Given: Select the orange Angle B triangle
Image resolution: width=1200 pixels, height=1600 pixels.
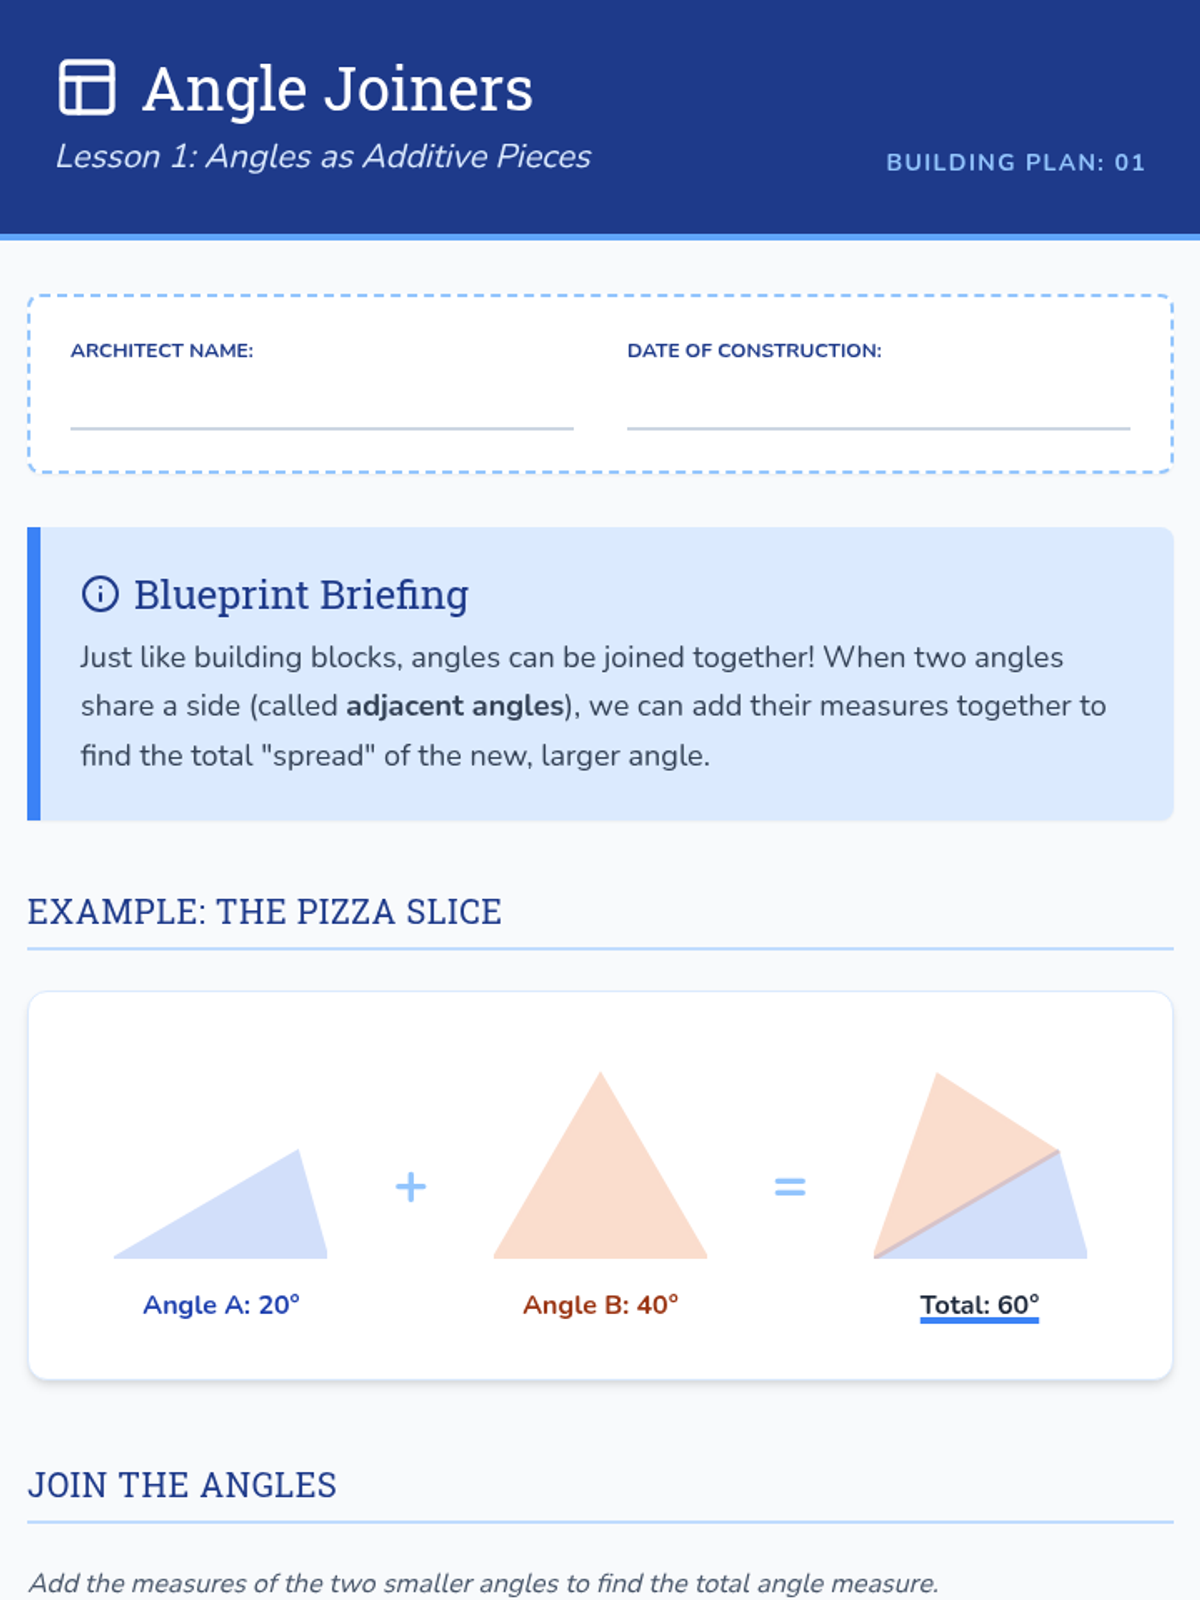Looking at the screenshot, I should pyautogui.click(x=600, y=1165).
